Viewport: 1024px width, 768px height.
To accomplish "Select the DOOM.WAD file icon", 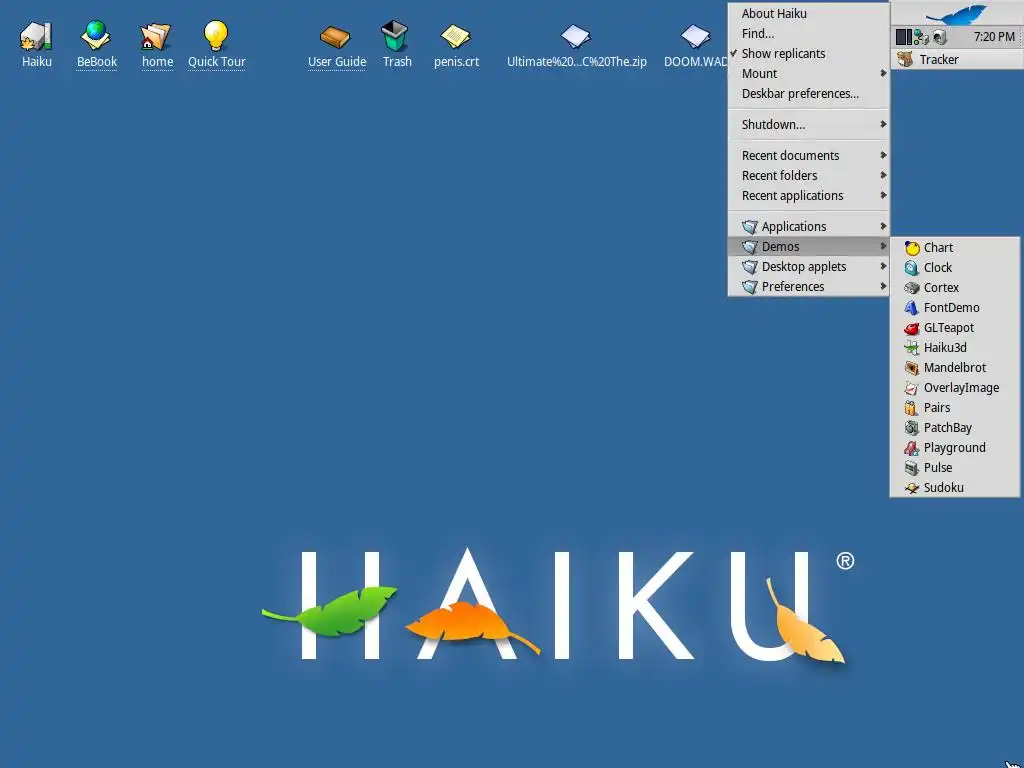I will click(x=695, y=37).
